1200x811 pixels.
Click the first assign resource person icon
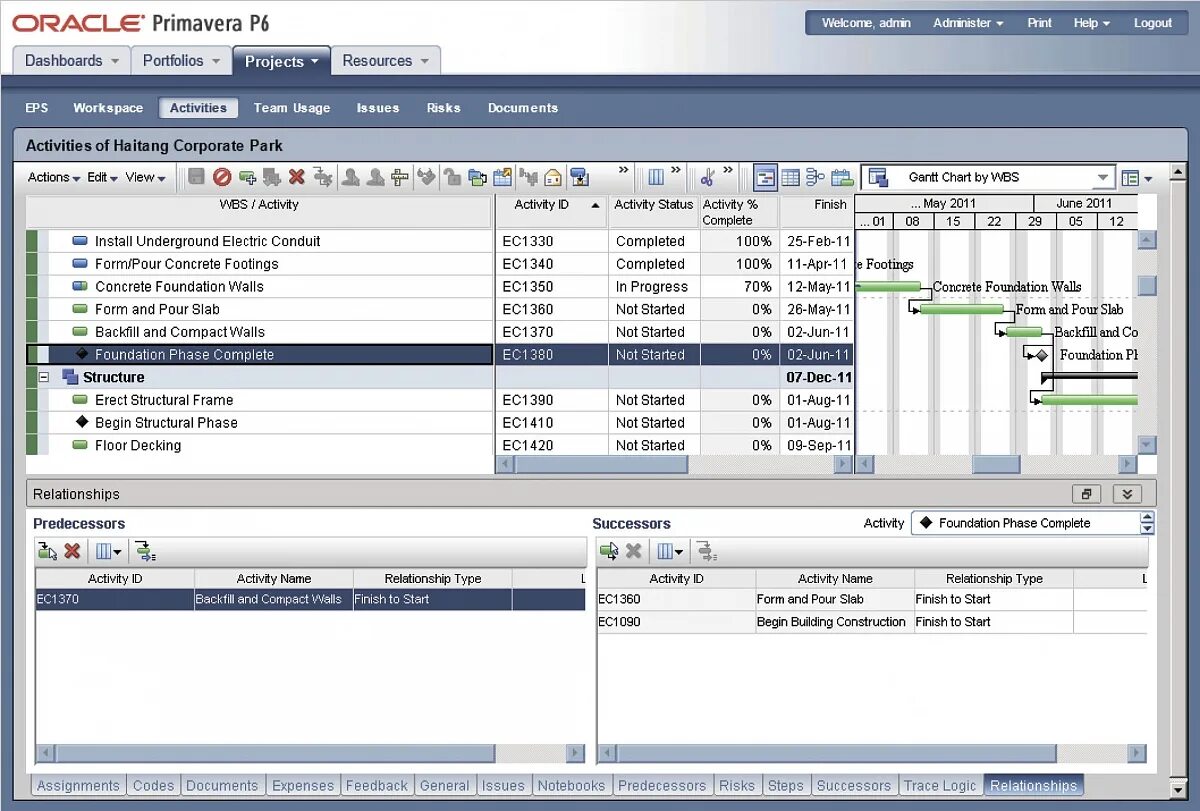click(x=351, y=177)
